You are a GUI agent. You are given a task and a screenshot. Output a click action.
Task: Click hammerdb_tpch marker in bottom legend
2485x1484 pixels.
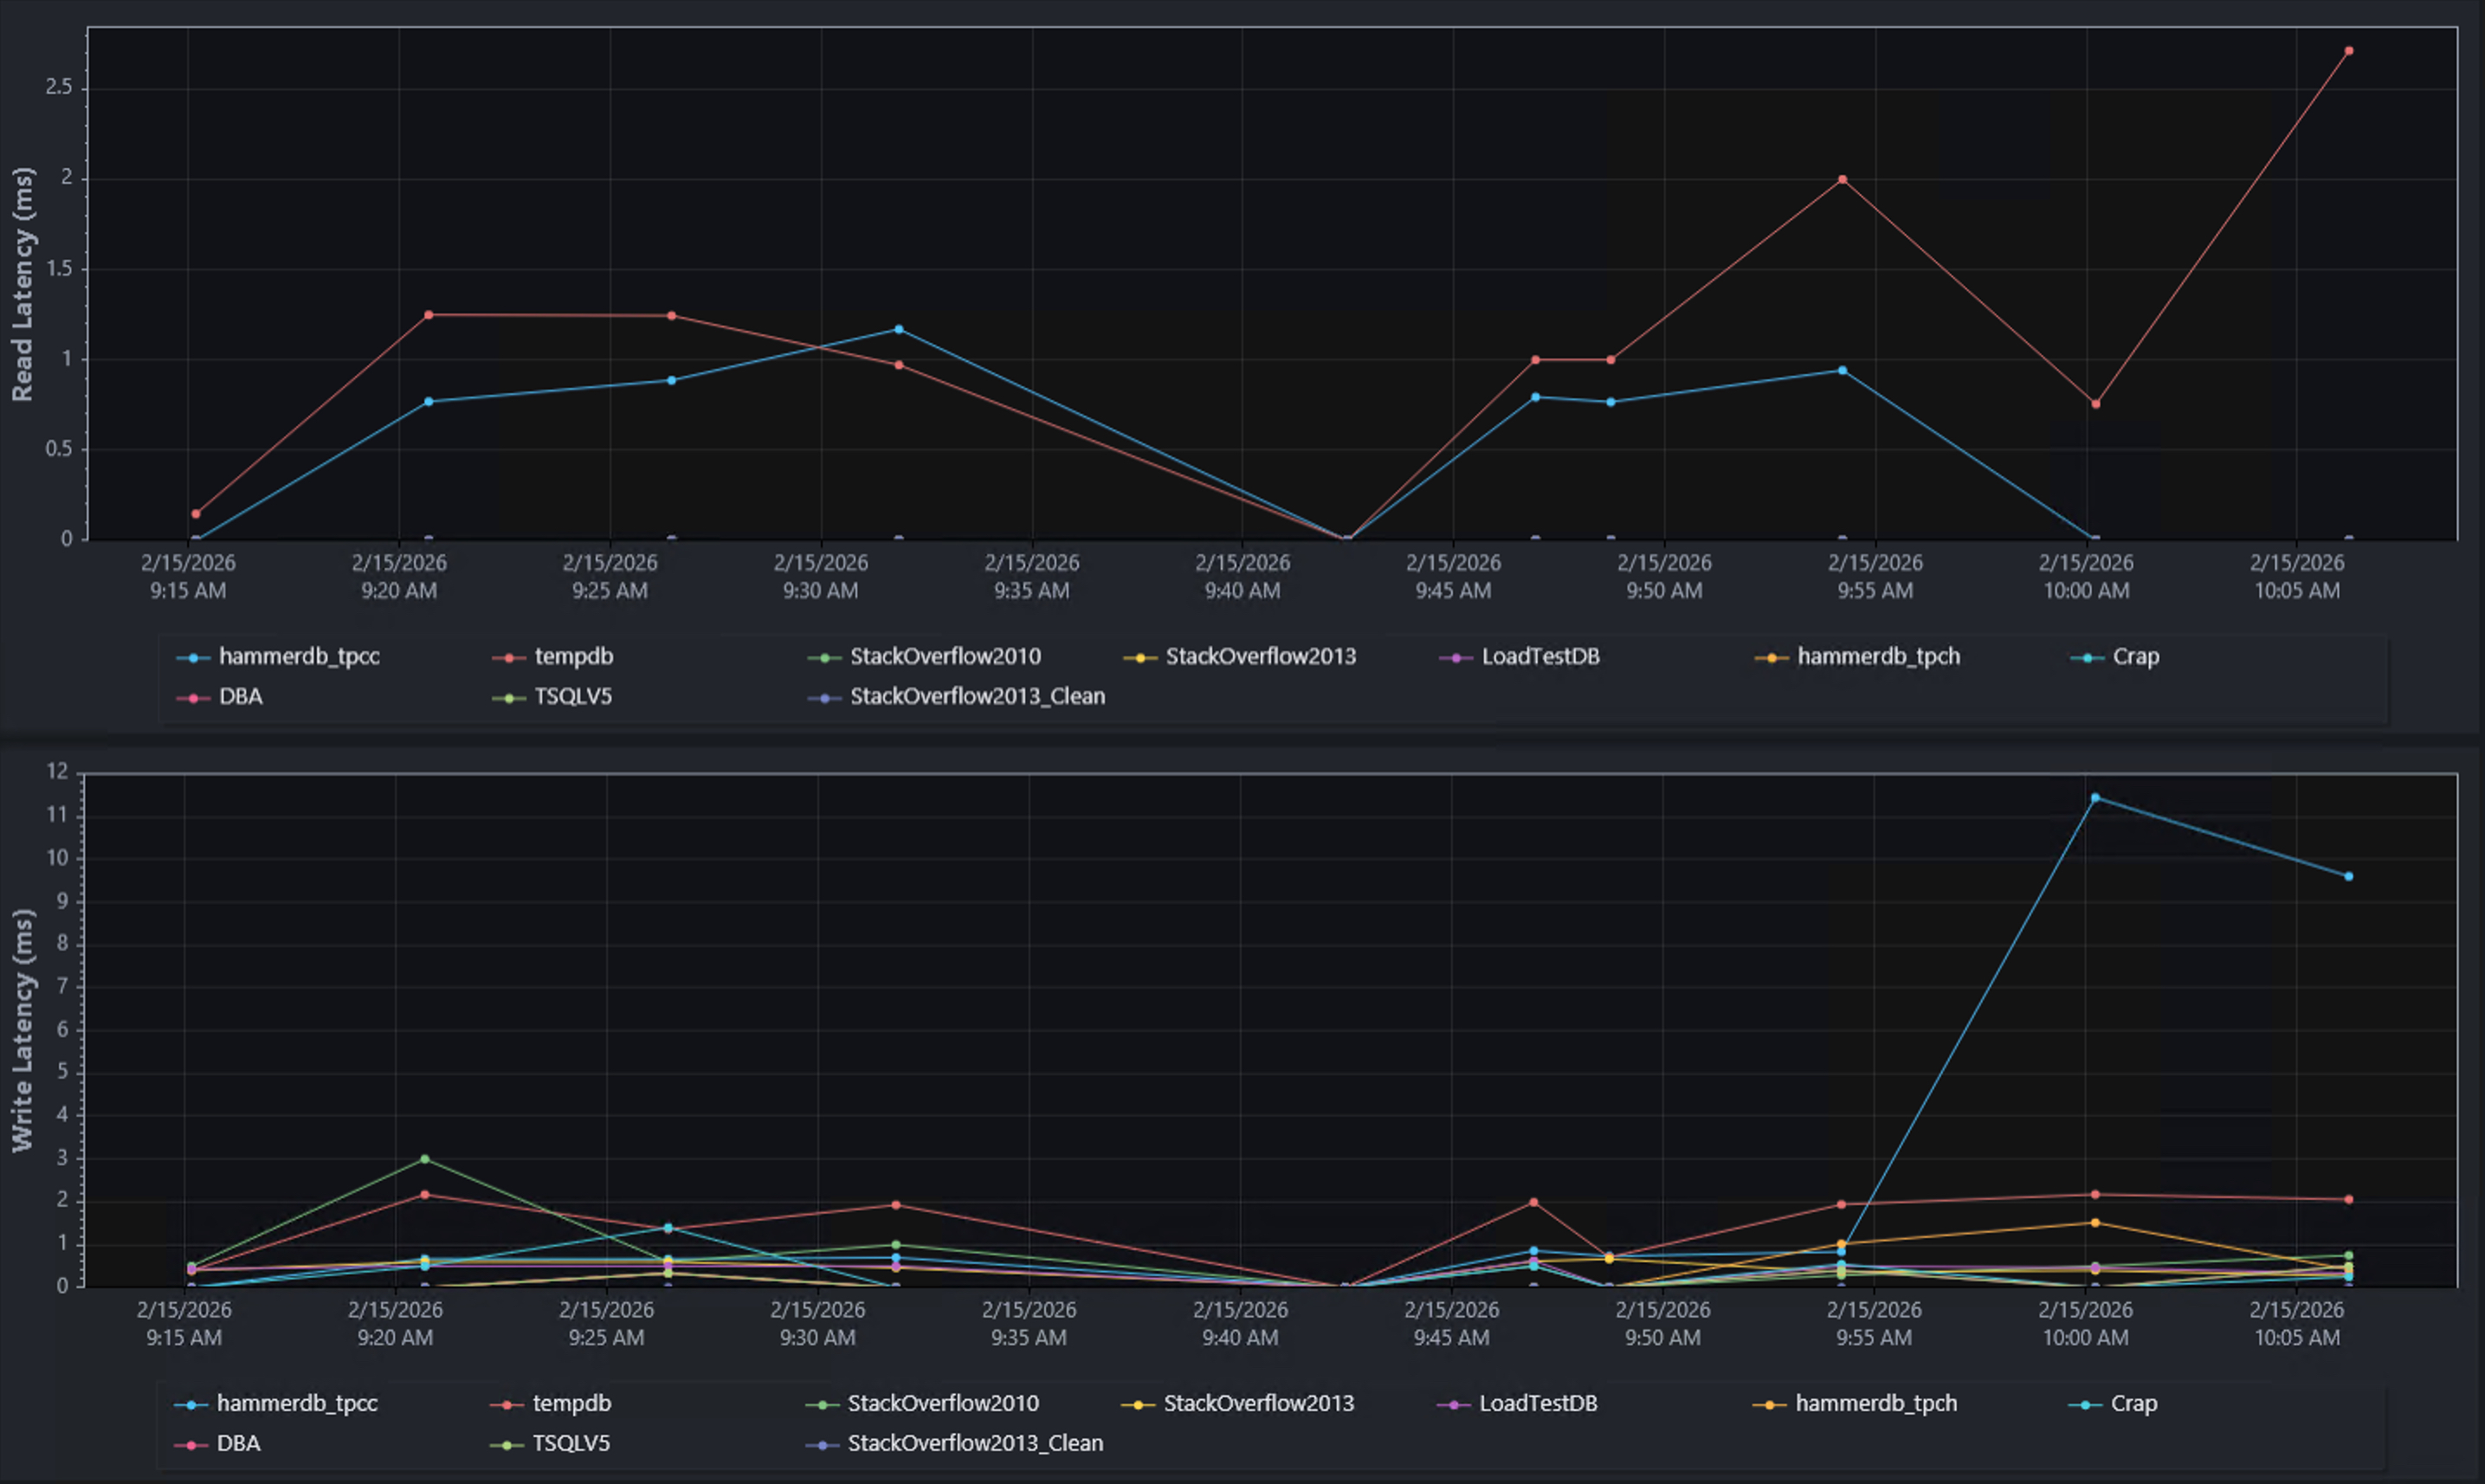(x=1769, y=1405)
